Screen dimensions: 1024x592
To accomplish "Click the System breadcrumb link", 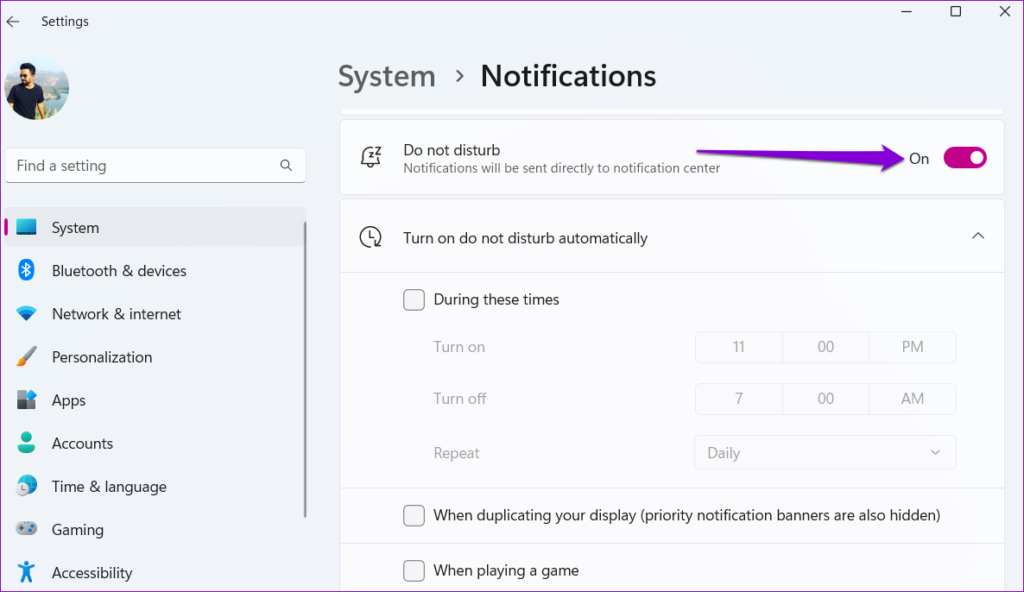I will [x=386, y=75].
